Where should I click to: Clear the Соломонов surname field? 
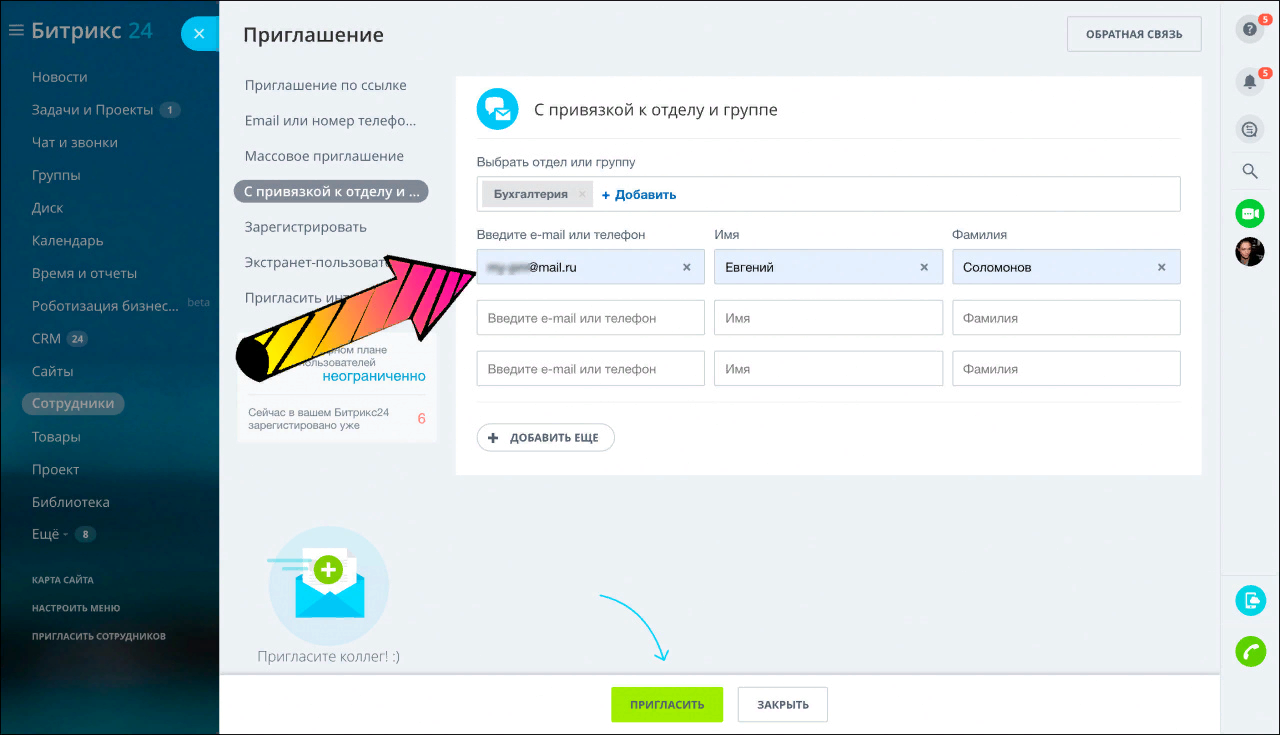coord(1161,267)
